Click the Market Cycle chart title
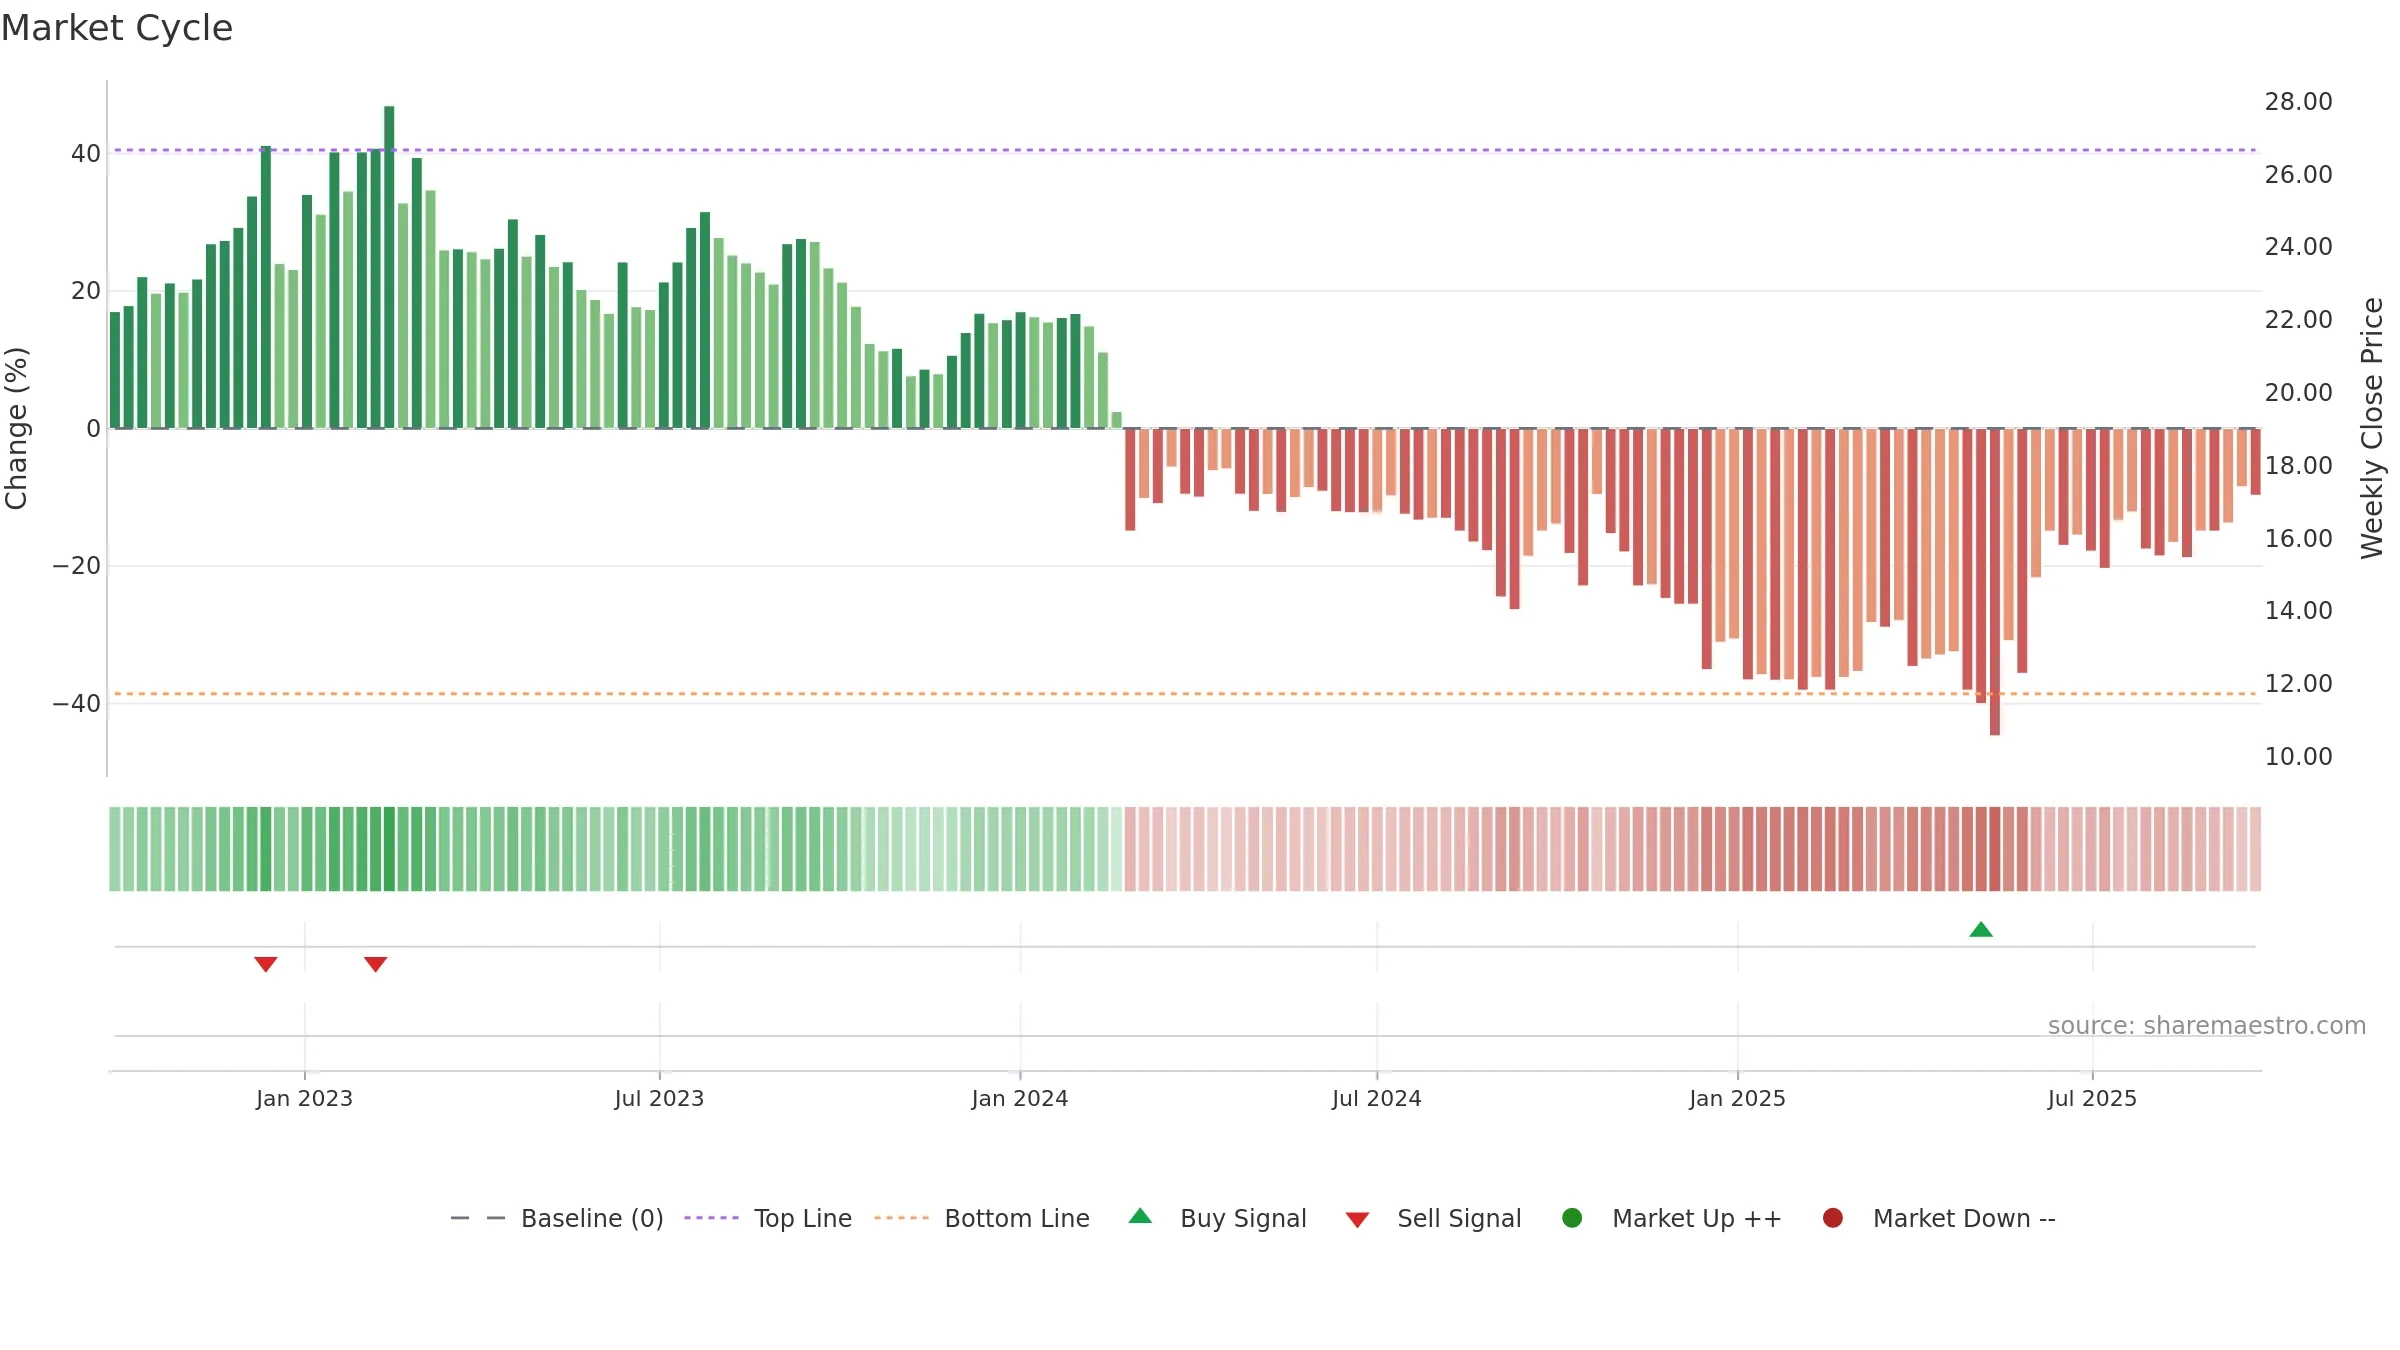2400x1350 pixels. (117, 28)
